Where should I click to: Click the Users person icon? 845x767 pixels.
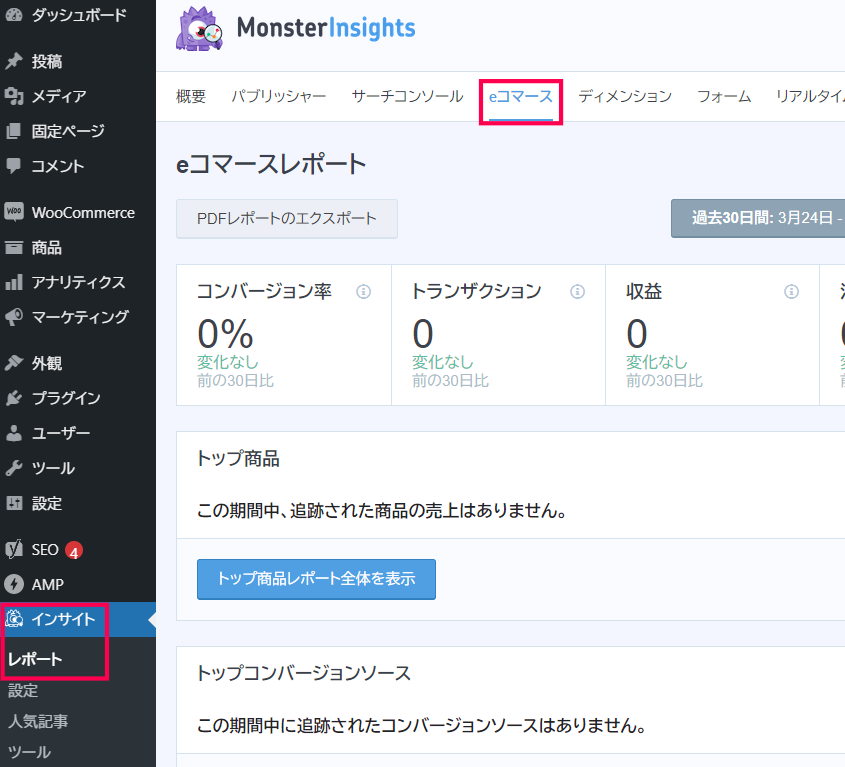click(14, 433)
